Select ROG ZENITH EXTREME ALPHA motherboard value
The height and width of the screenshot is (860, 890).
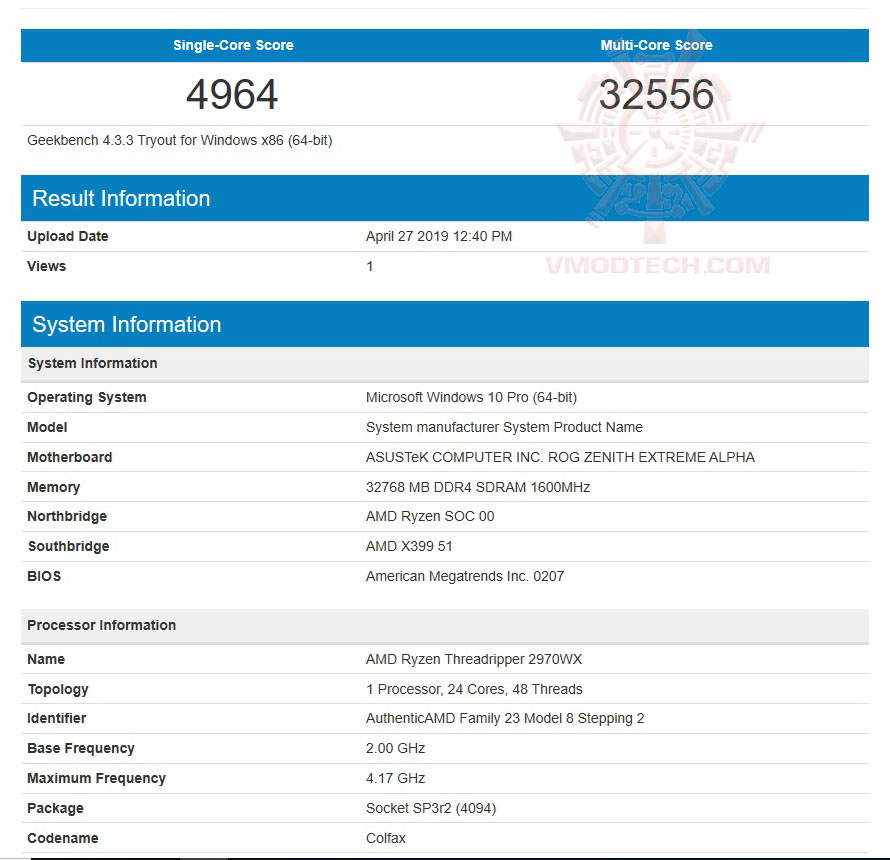560,458
